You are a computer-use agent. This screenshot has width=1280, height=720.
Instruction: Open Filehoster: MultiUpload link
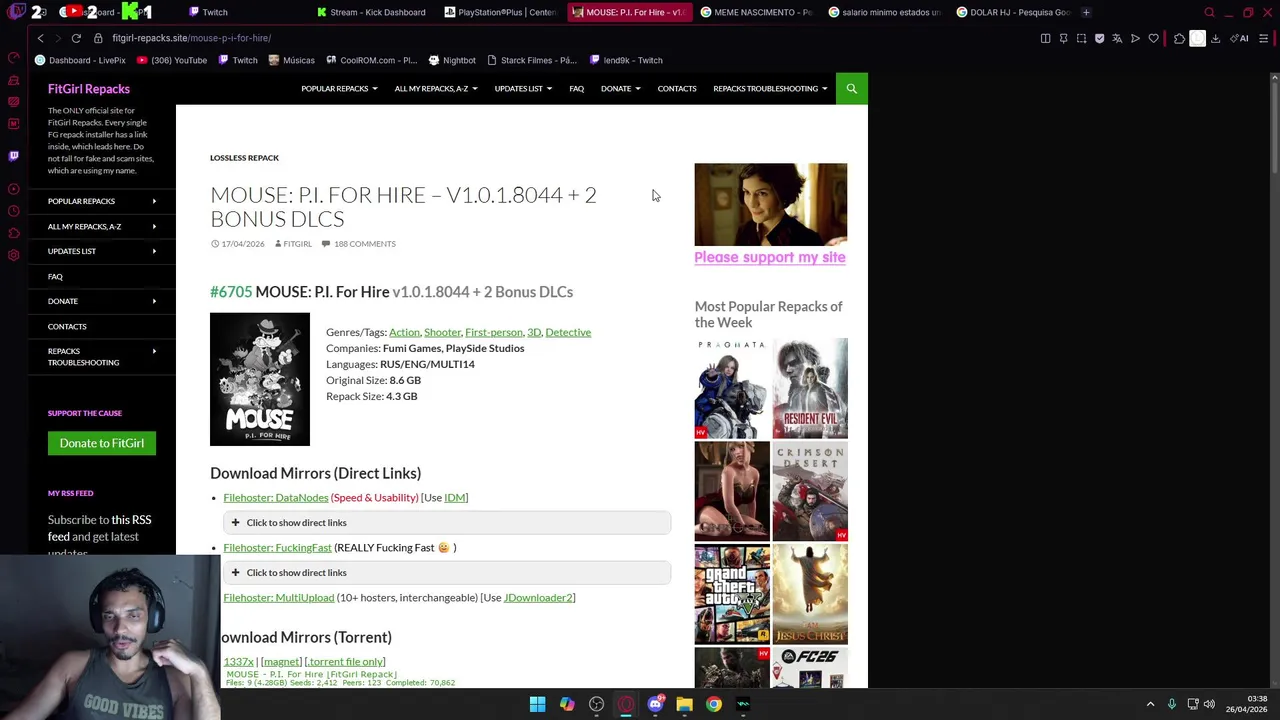[x=279, y=597]
